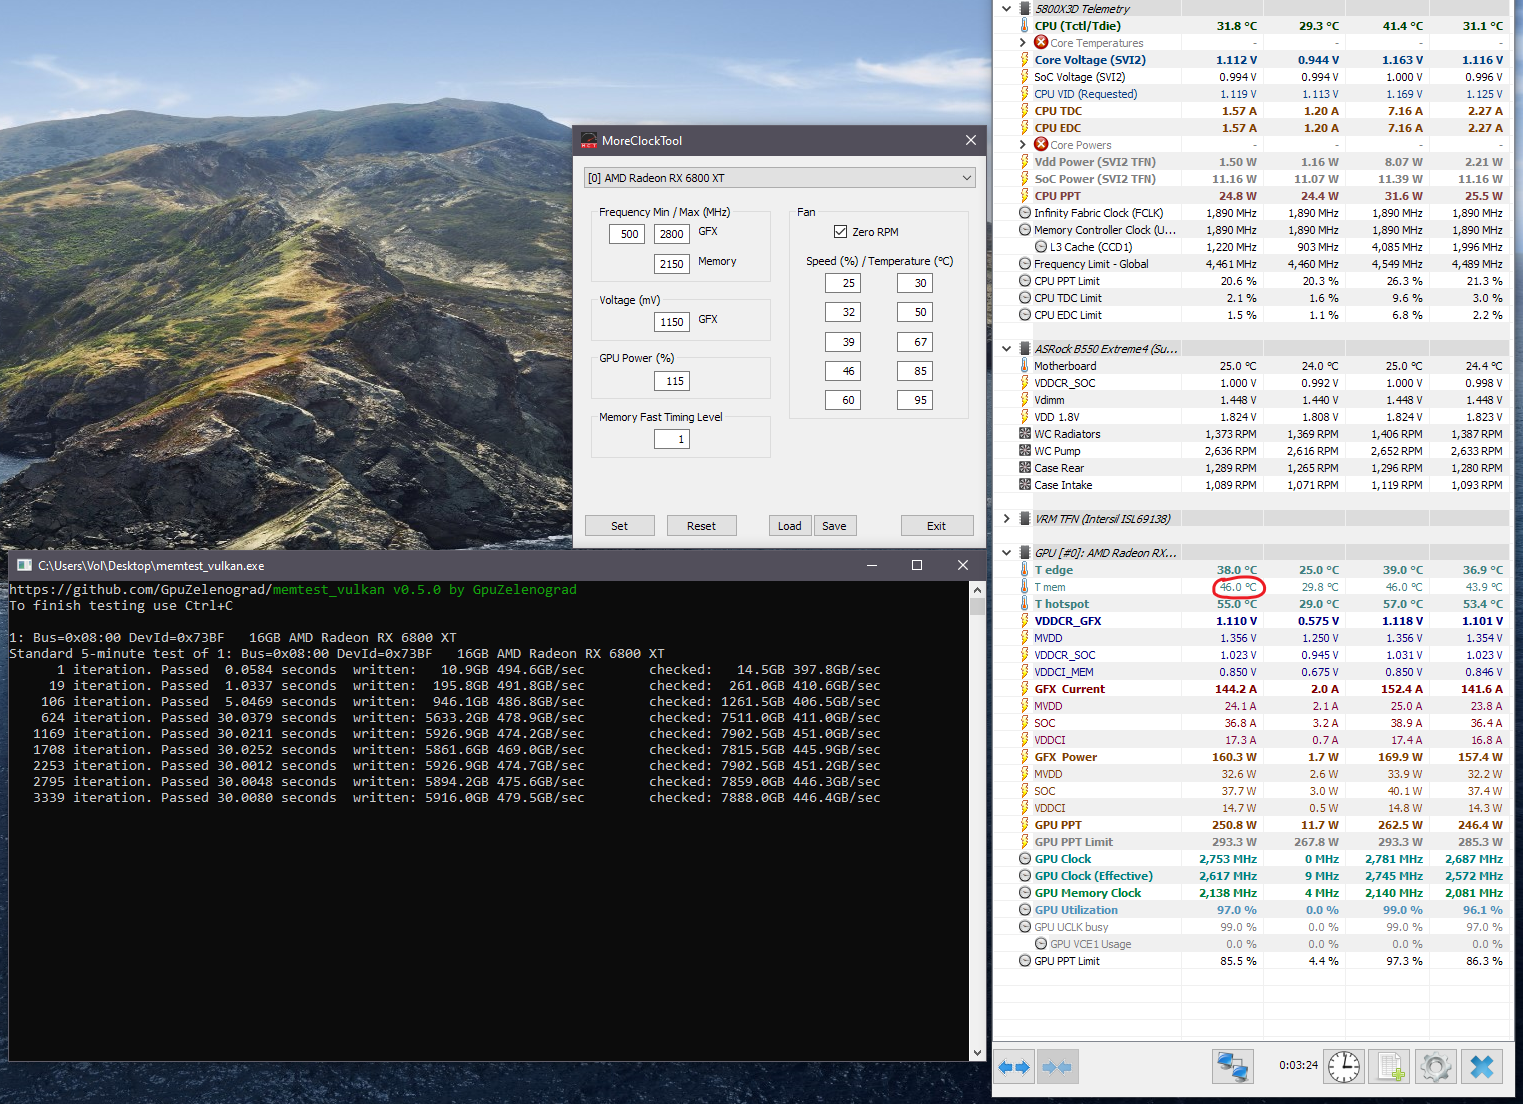Click the thermometer icon beside CPU (Tctl/Tdie)
Screen dimensions: 1523x1104
tap(1024, 26)
